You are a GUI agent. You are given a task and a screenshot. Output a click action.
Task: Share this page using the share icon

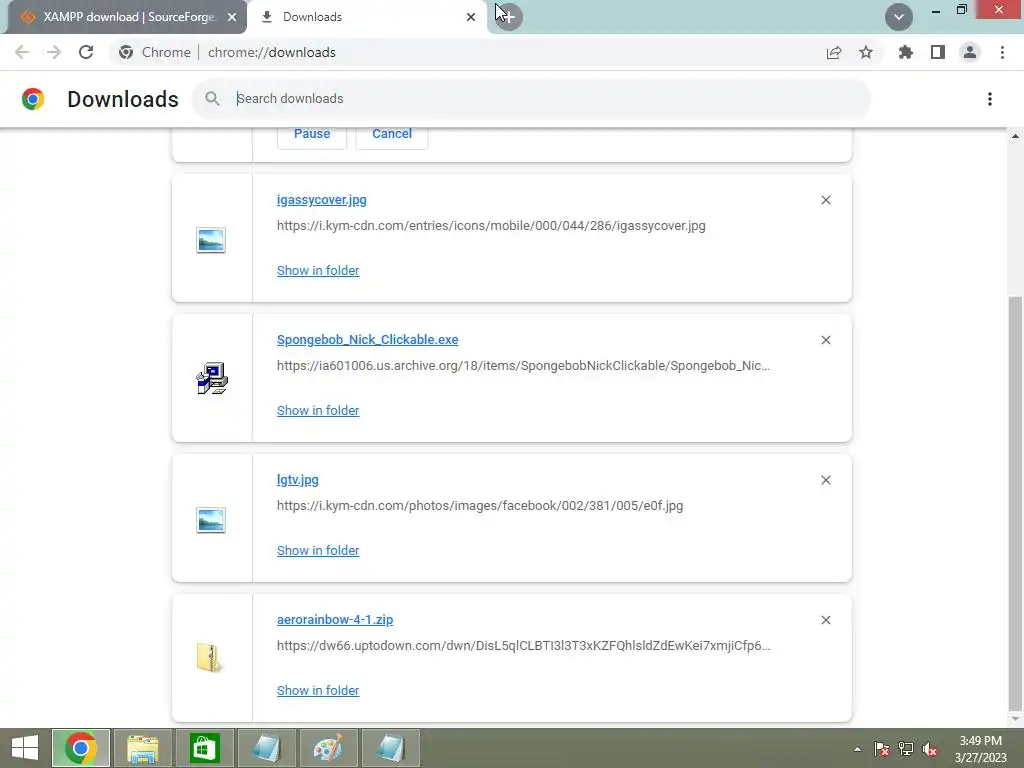coord(833,52)
